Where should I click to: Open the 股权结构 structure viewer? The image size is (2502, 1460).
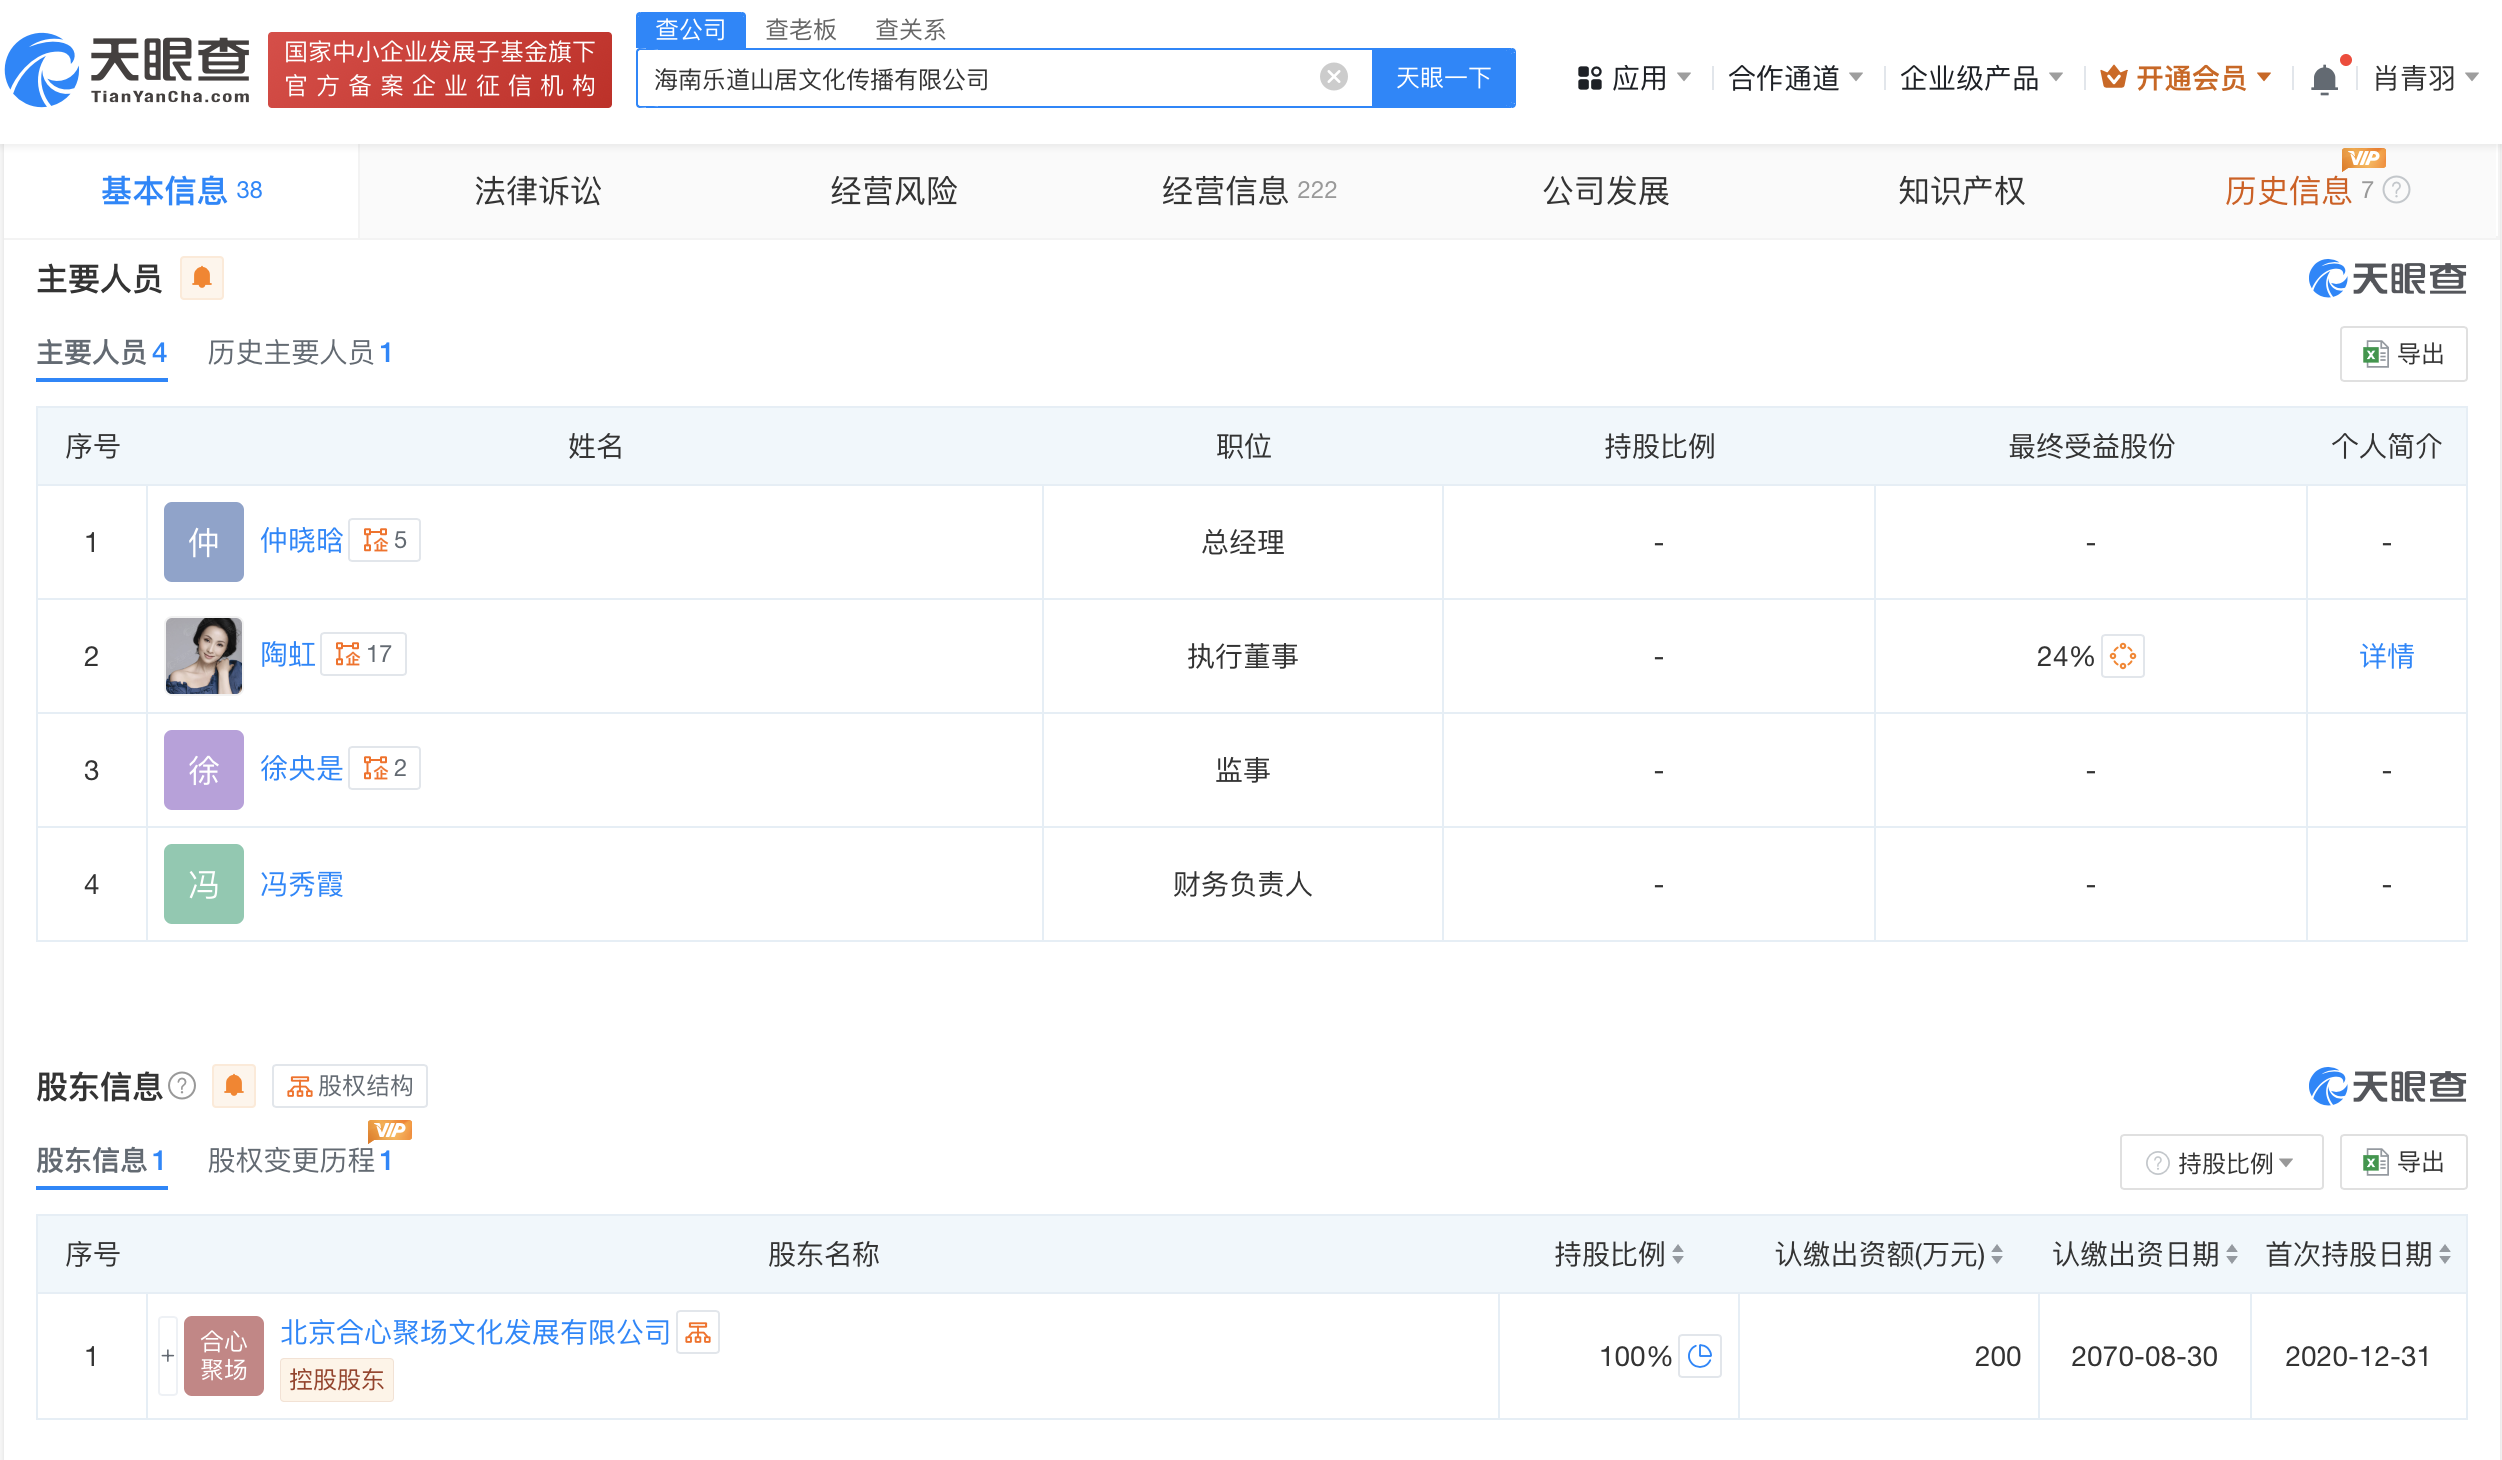pyautogui.click(x=349, y=1086)
